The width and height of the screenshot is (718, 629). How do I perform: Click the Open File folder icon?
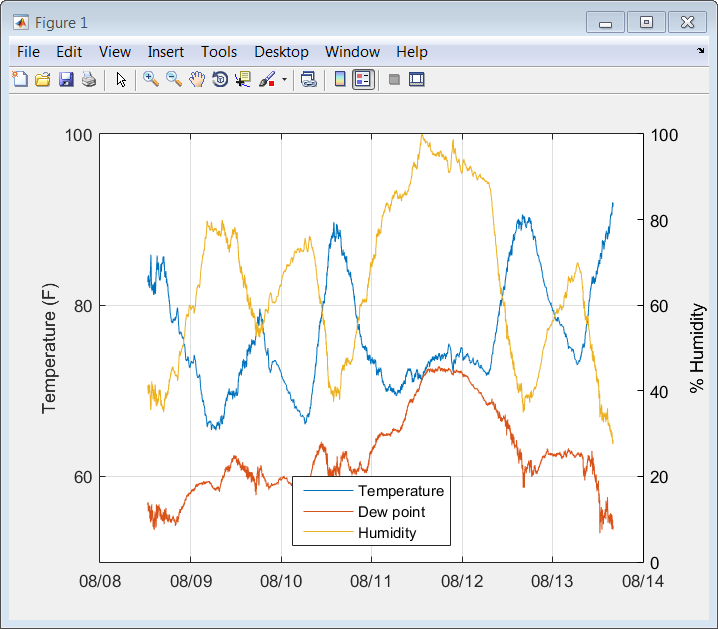click(x=42, y=80)
